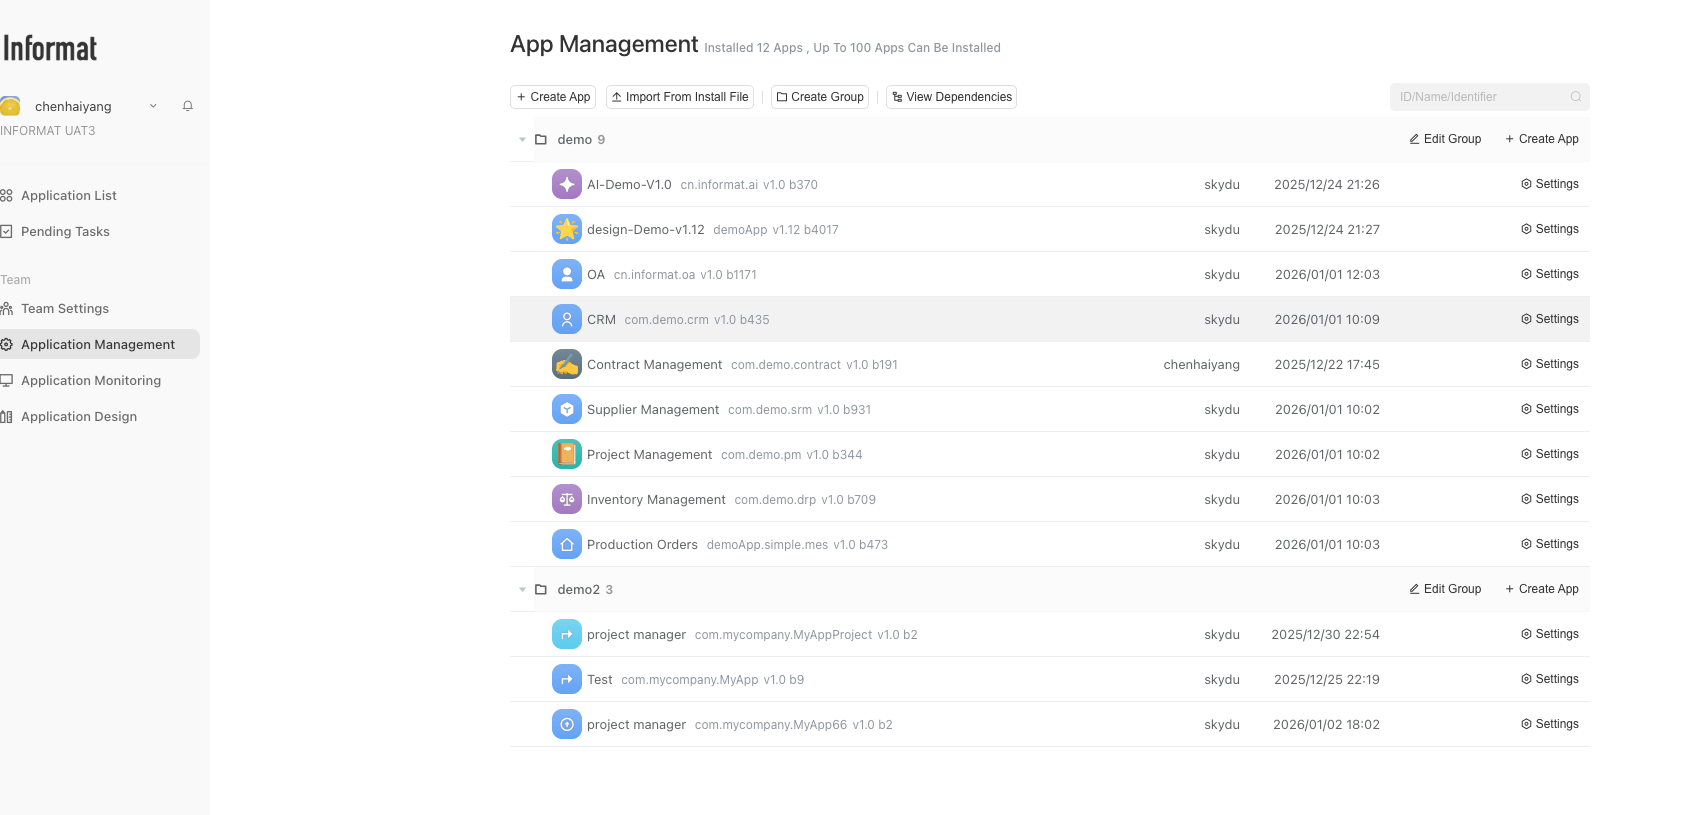Click the search magnifier icon

click(x=1575, y=97)
